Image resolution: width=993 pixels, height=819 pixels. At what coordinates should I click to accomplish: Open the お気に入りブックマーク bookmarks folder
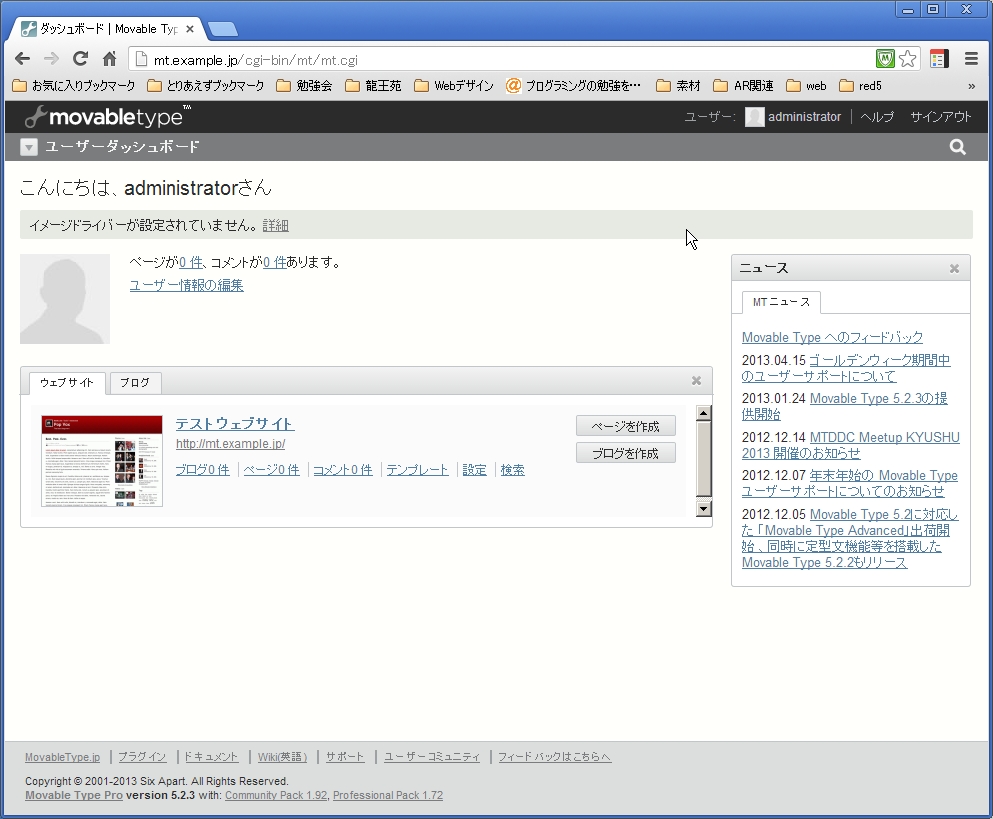(74, 86)
